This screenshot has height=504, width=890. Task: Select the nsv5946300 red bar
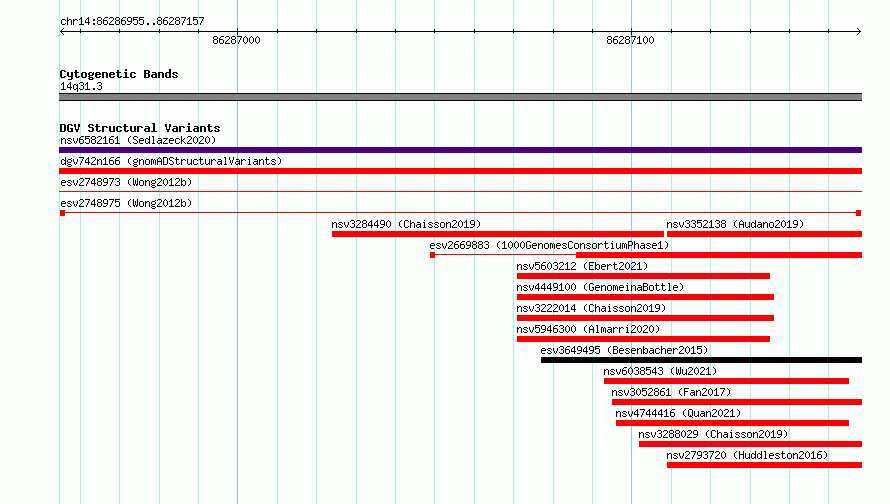tap(643, 339)
